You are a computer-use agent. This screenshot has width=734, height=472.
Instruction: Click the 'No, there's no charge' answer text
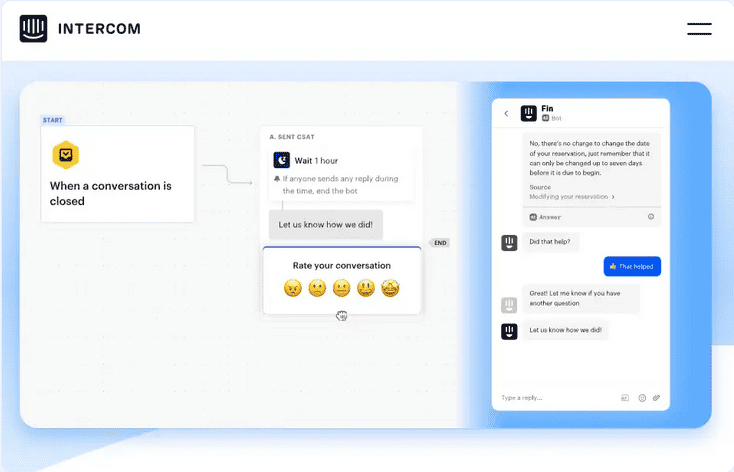click(x=590, y=158)
